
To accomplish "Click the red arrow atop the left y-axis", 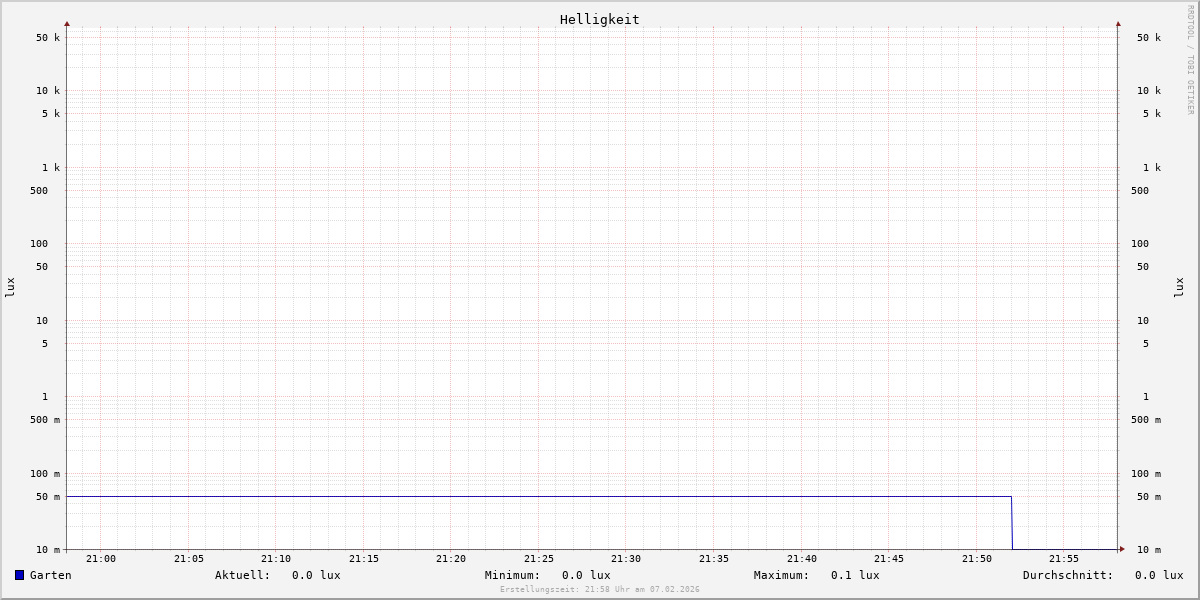I will click(67, 23).
